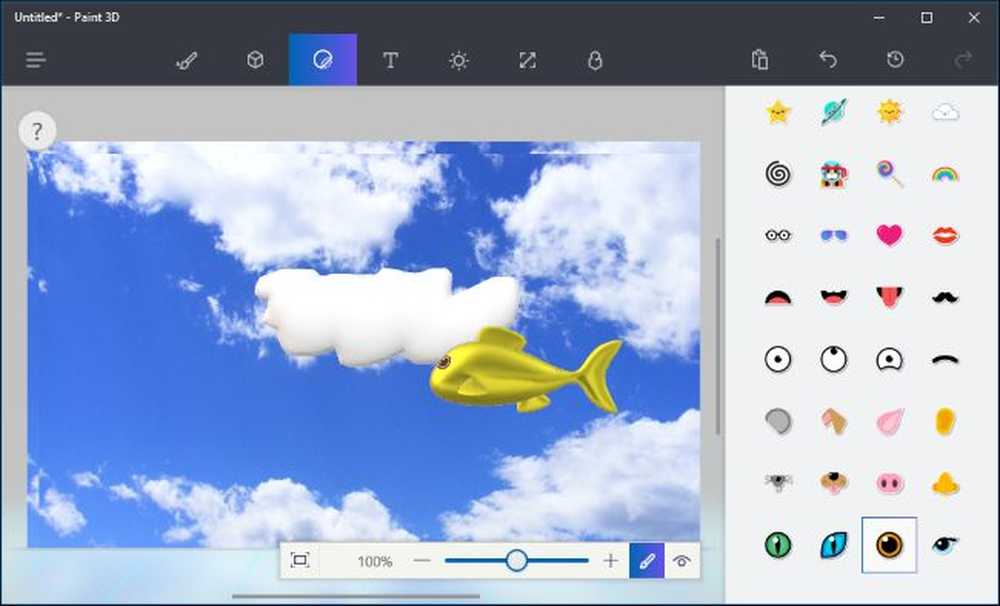Zoom out with the minus button
Image resolution: width=1000 pixels, height=606 pixels.
point(422,561)
